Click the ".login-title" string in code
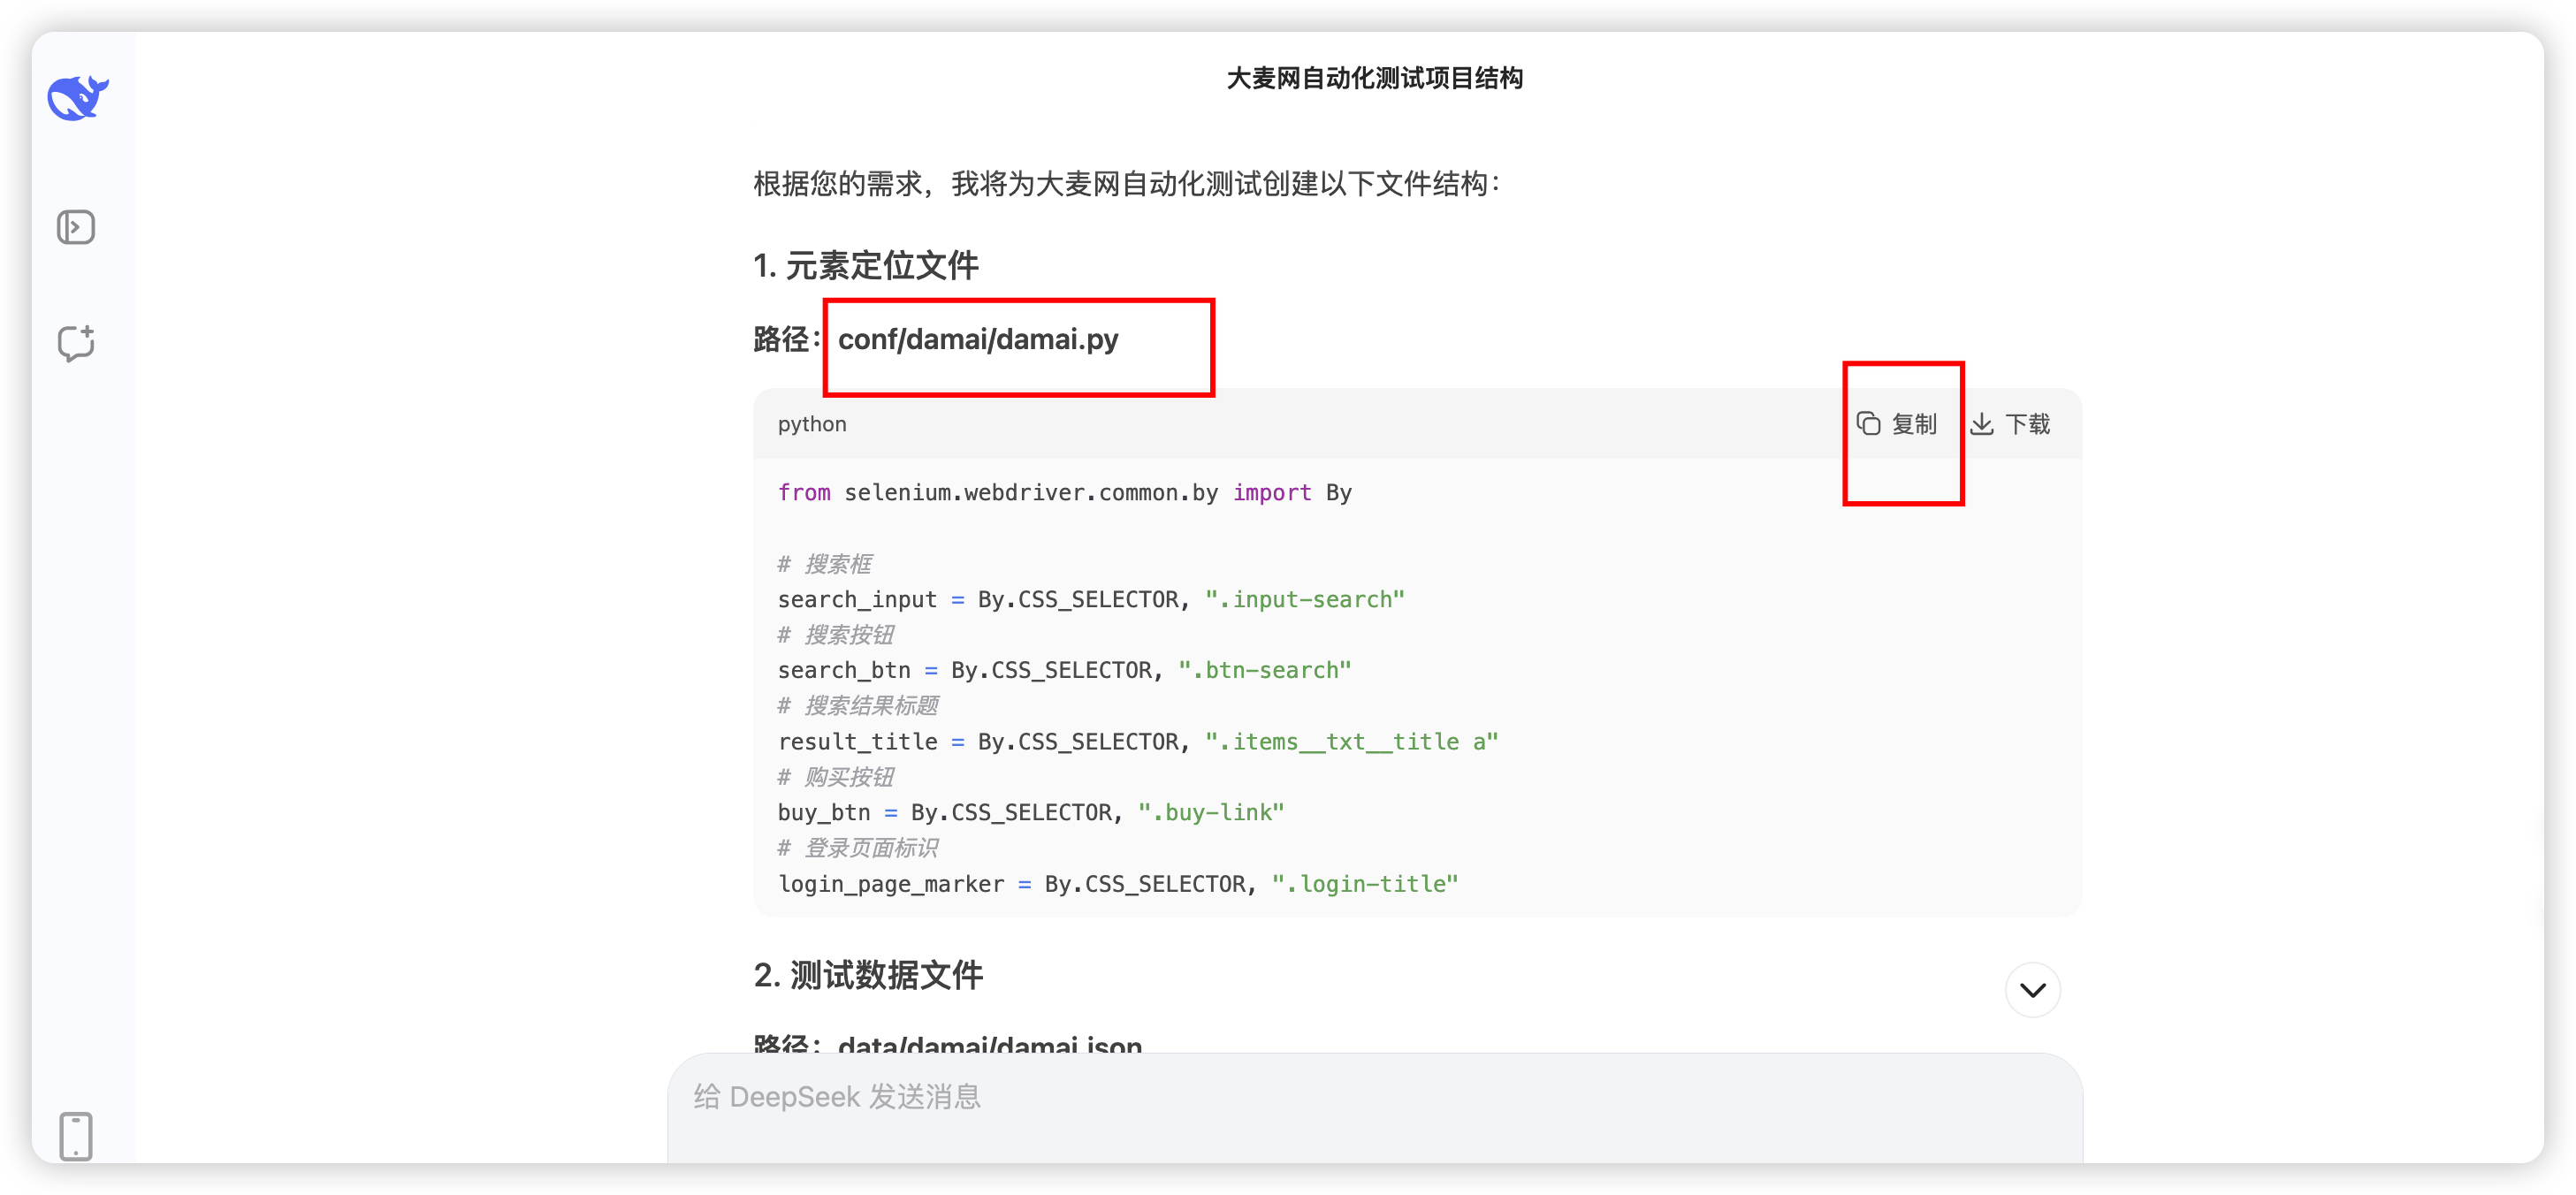2576x1195 pixels. [1364, 884]
